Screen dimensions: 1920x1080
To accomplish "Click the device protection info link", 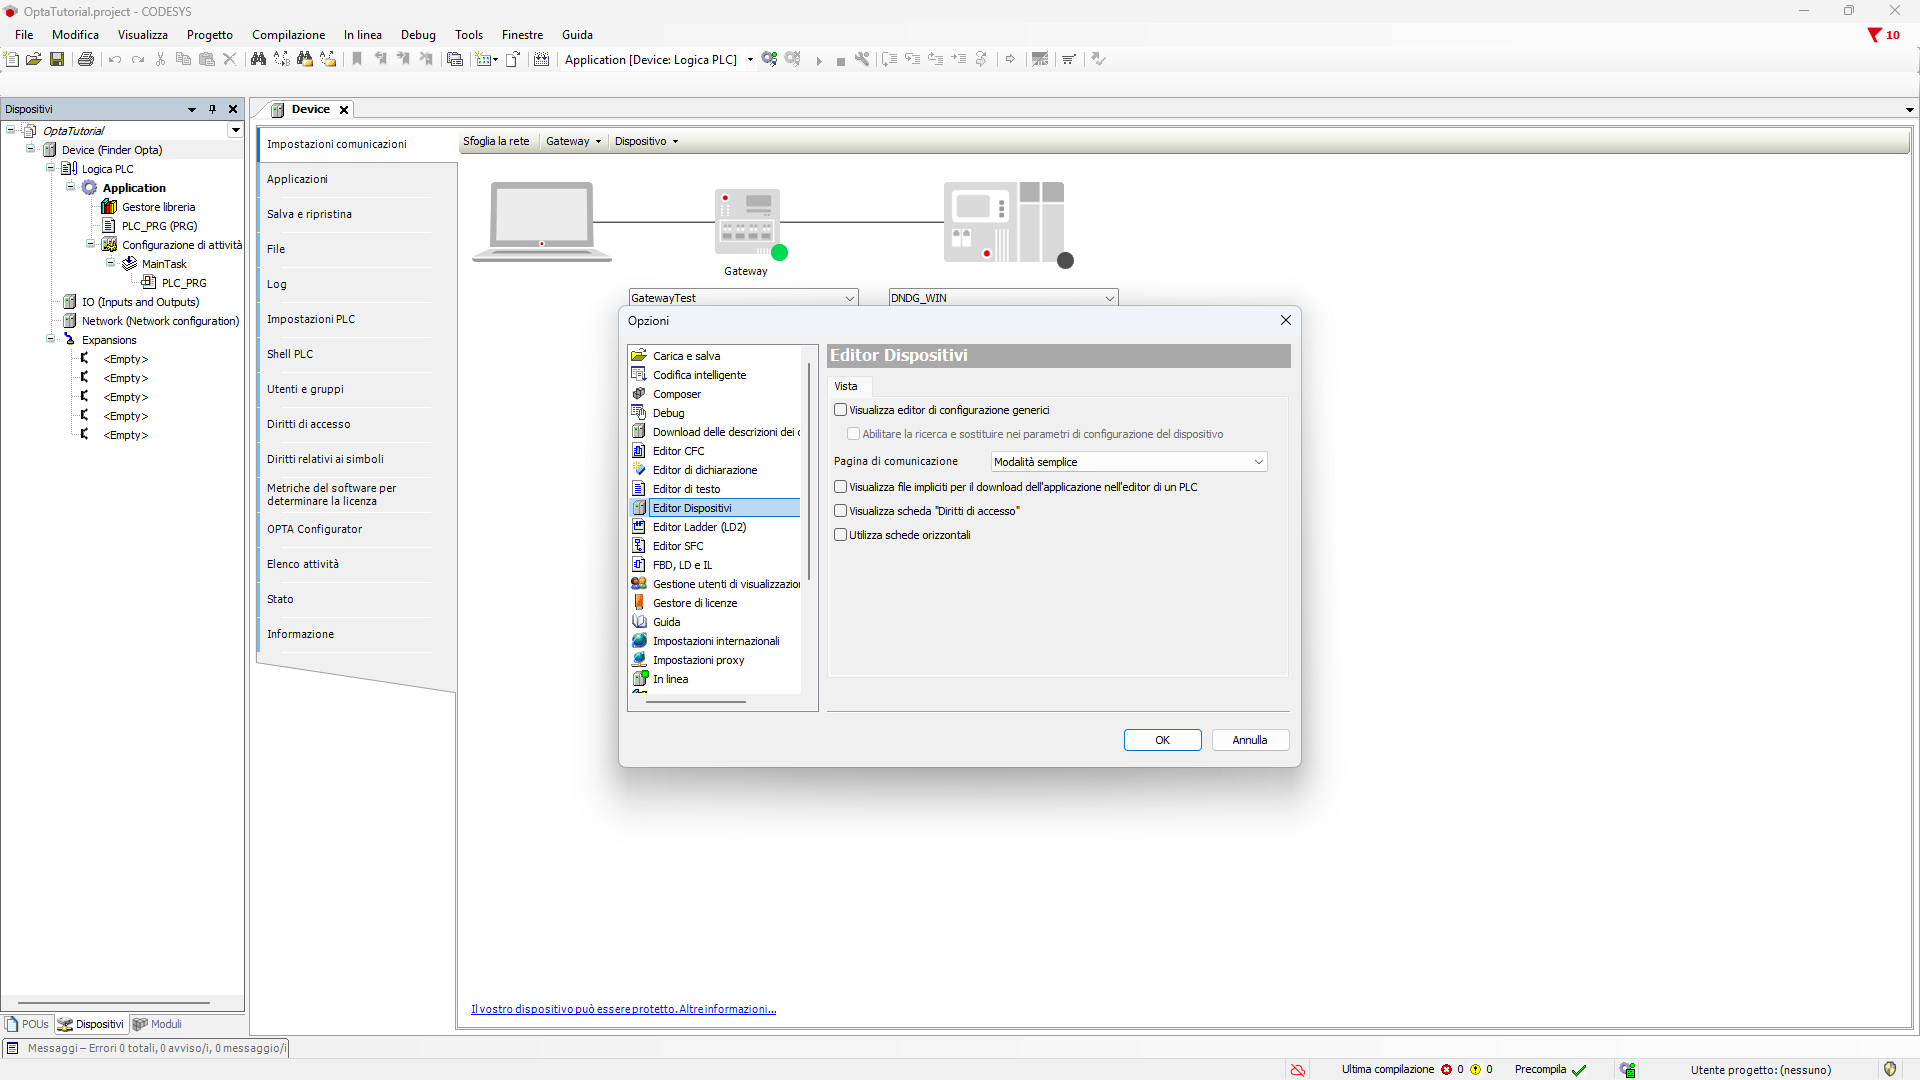I will [623, 1009].
